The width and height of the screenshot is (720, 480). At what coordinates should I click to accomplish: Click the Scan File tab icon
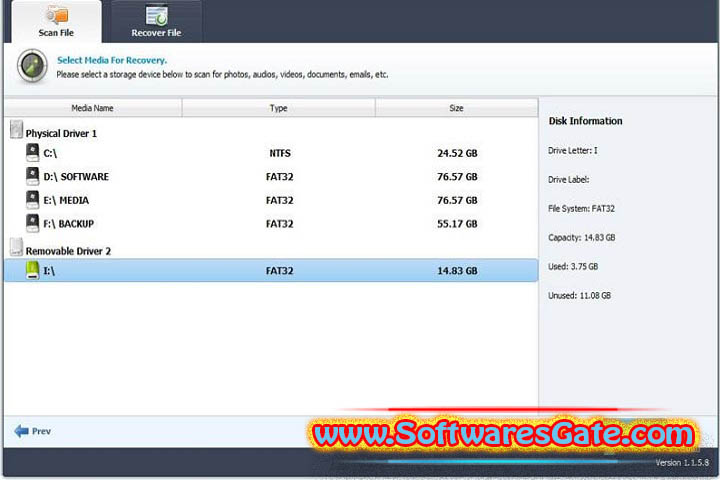pos(57,15)
